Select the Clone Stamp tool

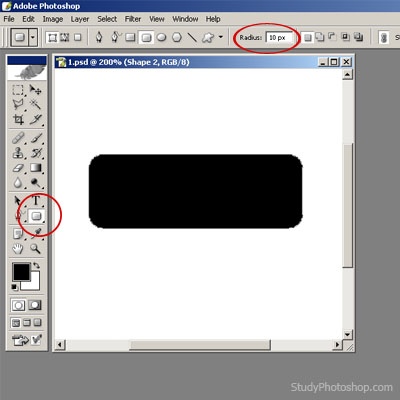pos(18,153)
